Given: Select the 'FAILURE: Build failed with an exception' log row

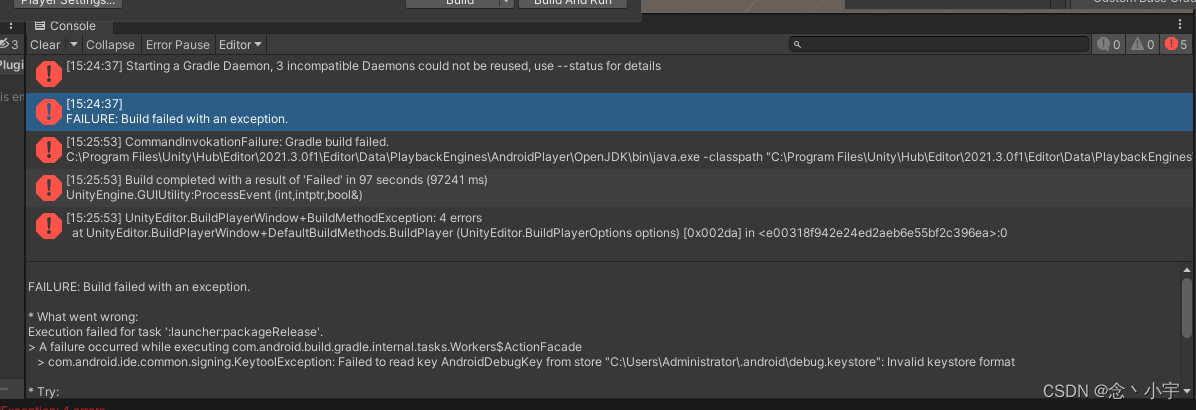Looking at the screenshot, I should coord(609,112).
